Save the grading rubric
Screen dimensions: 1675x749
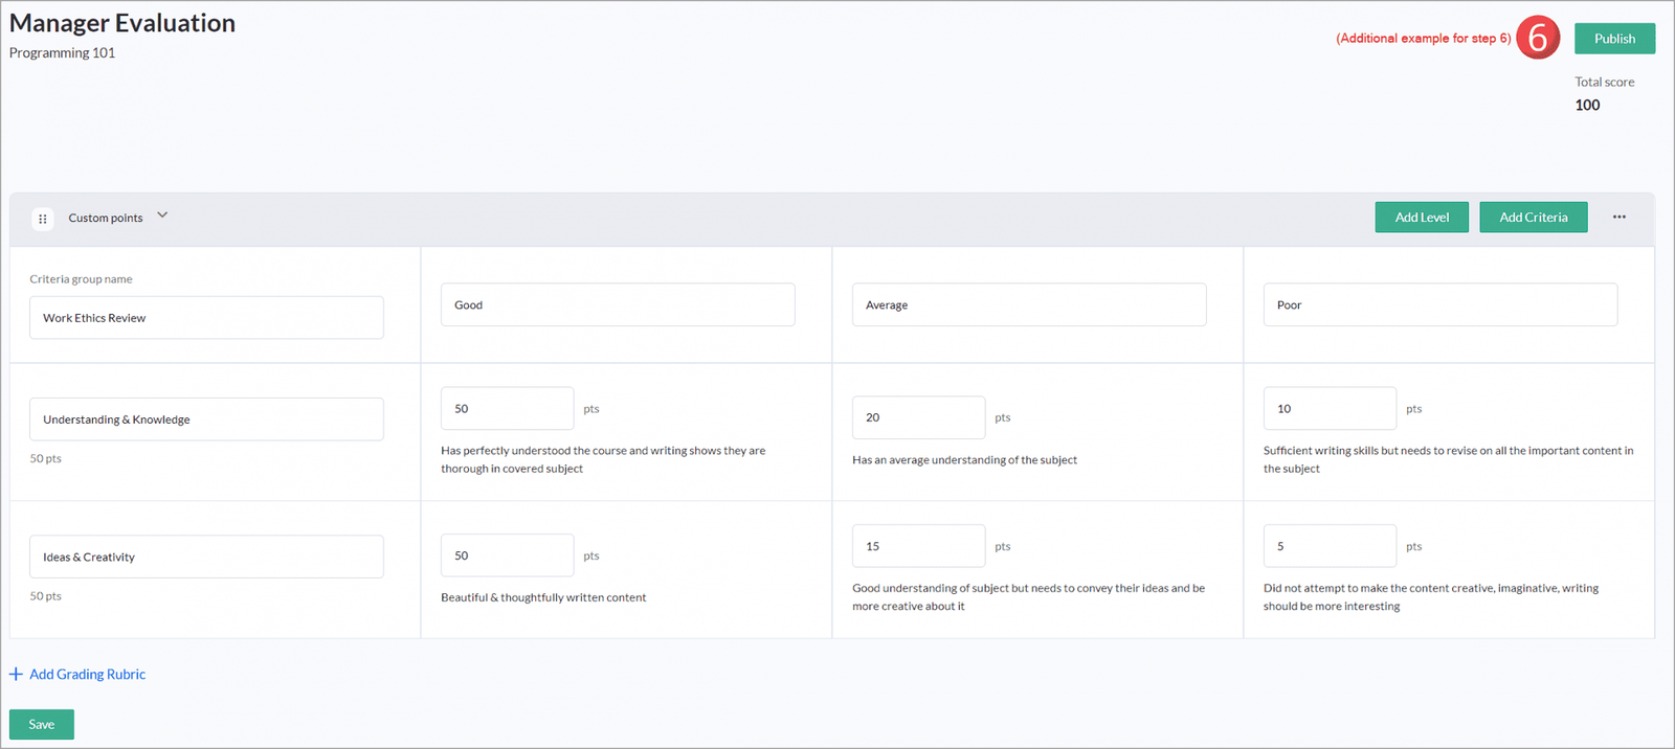click(41, 724)
